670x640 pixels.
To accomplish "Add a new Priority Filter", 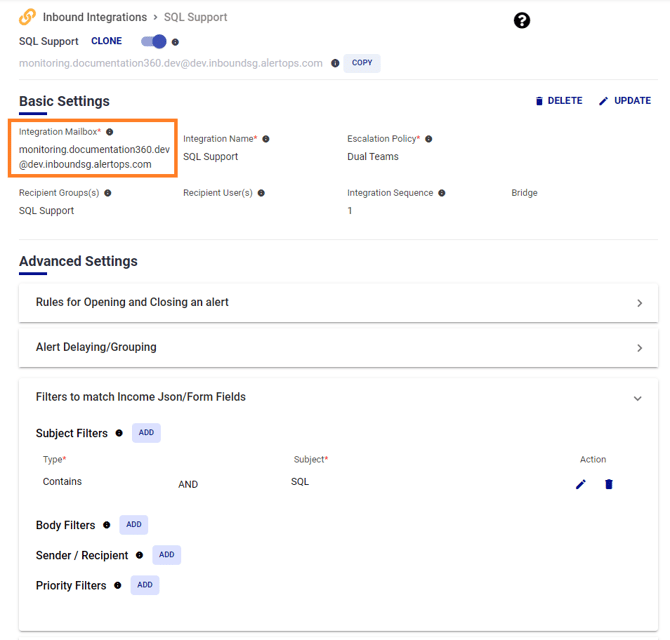I will tap(145, 585).
